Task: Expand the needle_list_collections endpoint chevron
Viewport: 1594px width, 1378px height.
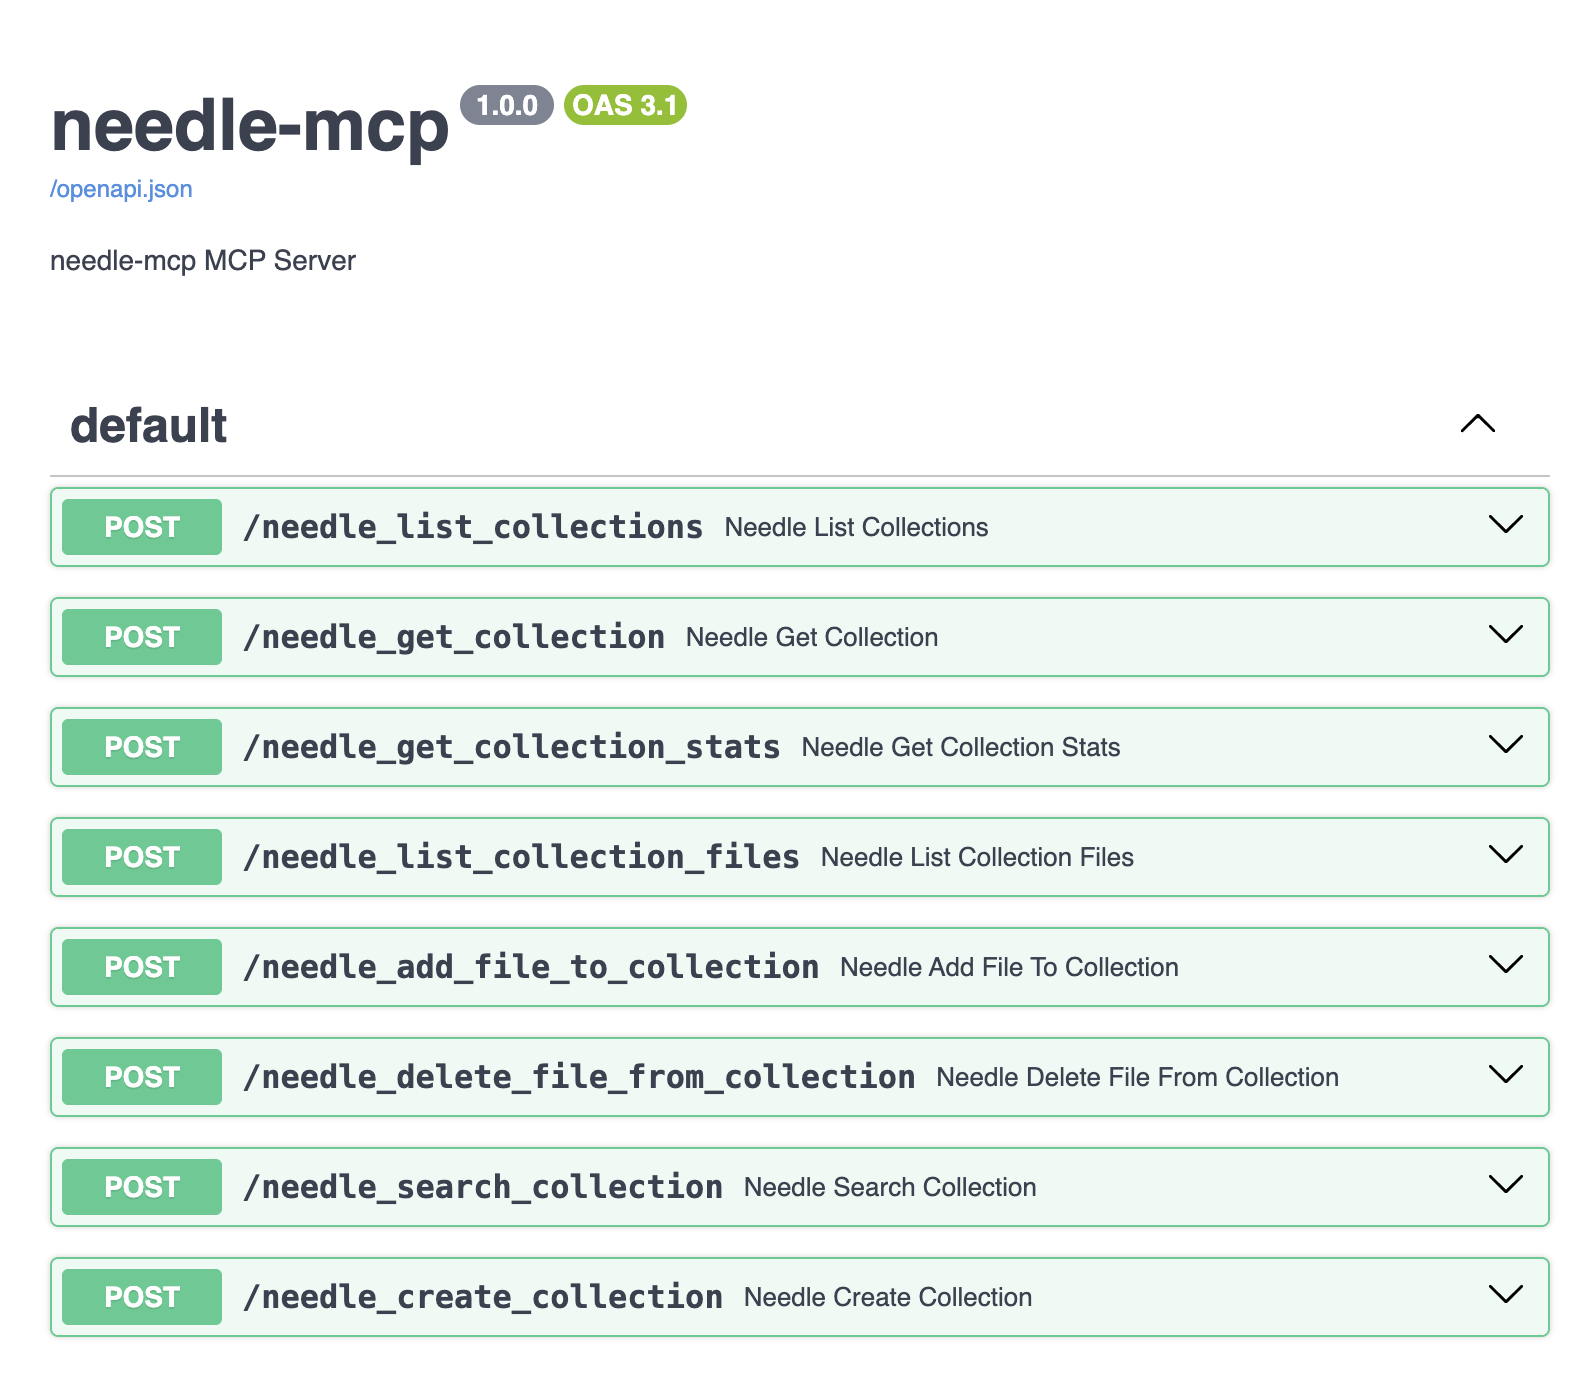Action: pyautogui.click(x=1505, y=525)
